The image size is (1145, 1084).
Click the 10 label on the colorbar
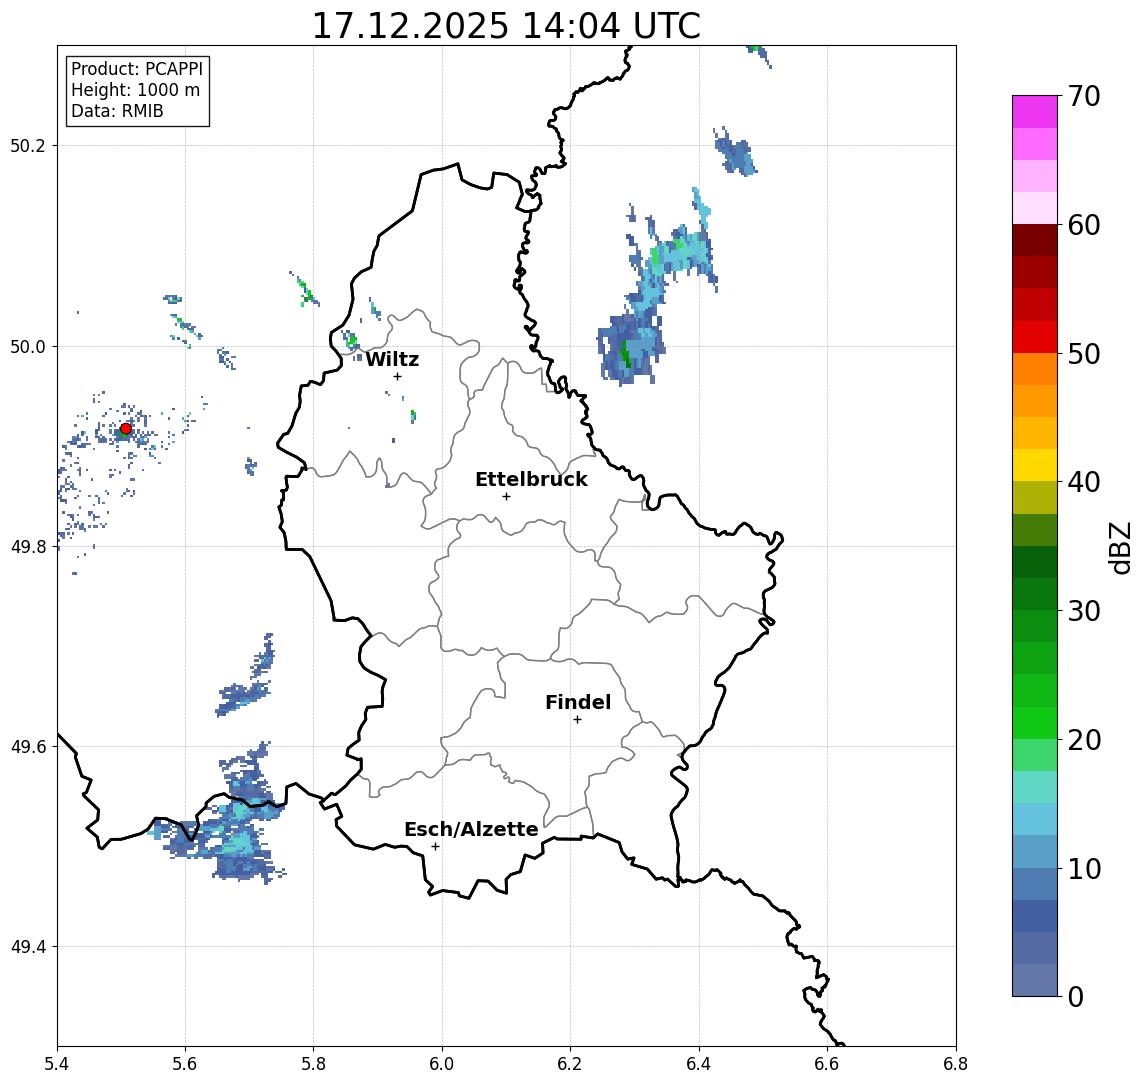point(1084,869)
